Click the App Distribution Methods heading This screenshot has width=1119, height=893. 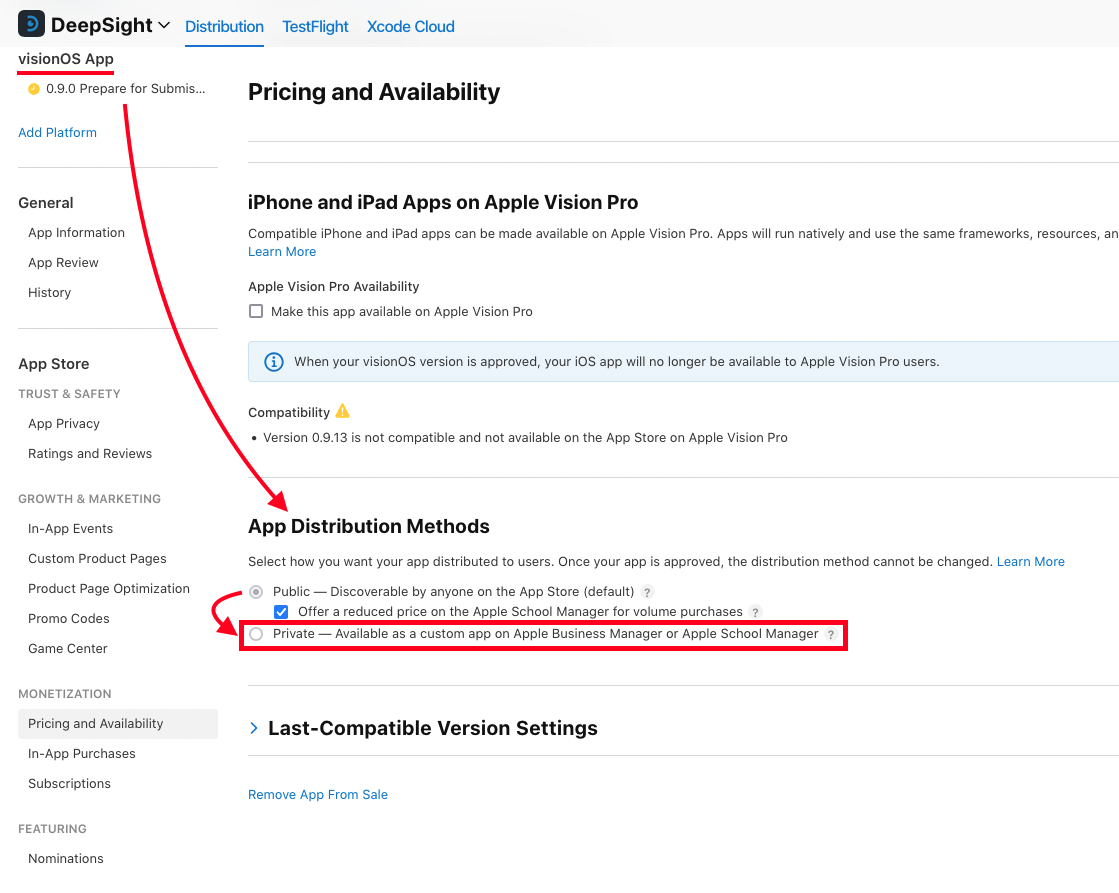click(x=368, y=526)
